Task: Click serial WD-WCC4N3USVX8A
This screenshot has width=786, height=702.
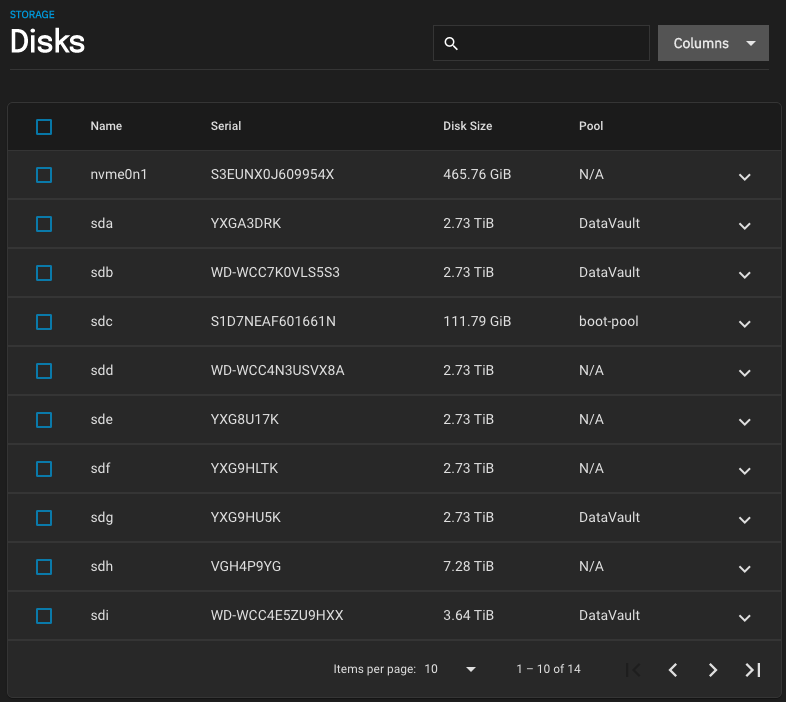Action: point(277,371)
